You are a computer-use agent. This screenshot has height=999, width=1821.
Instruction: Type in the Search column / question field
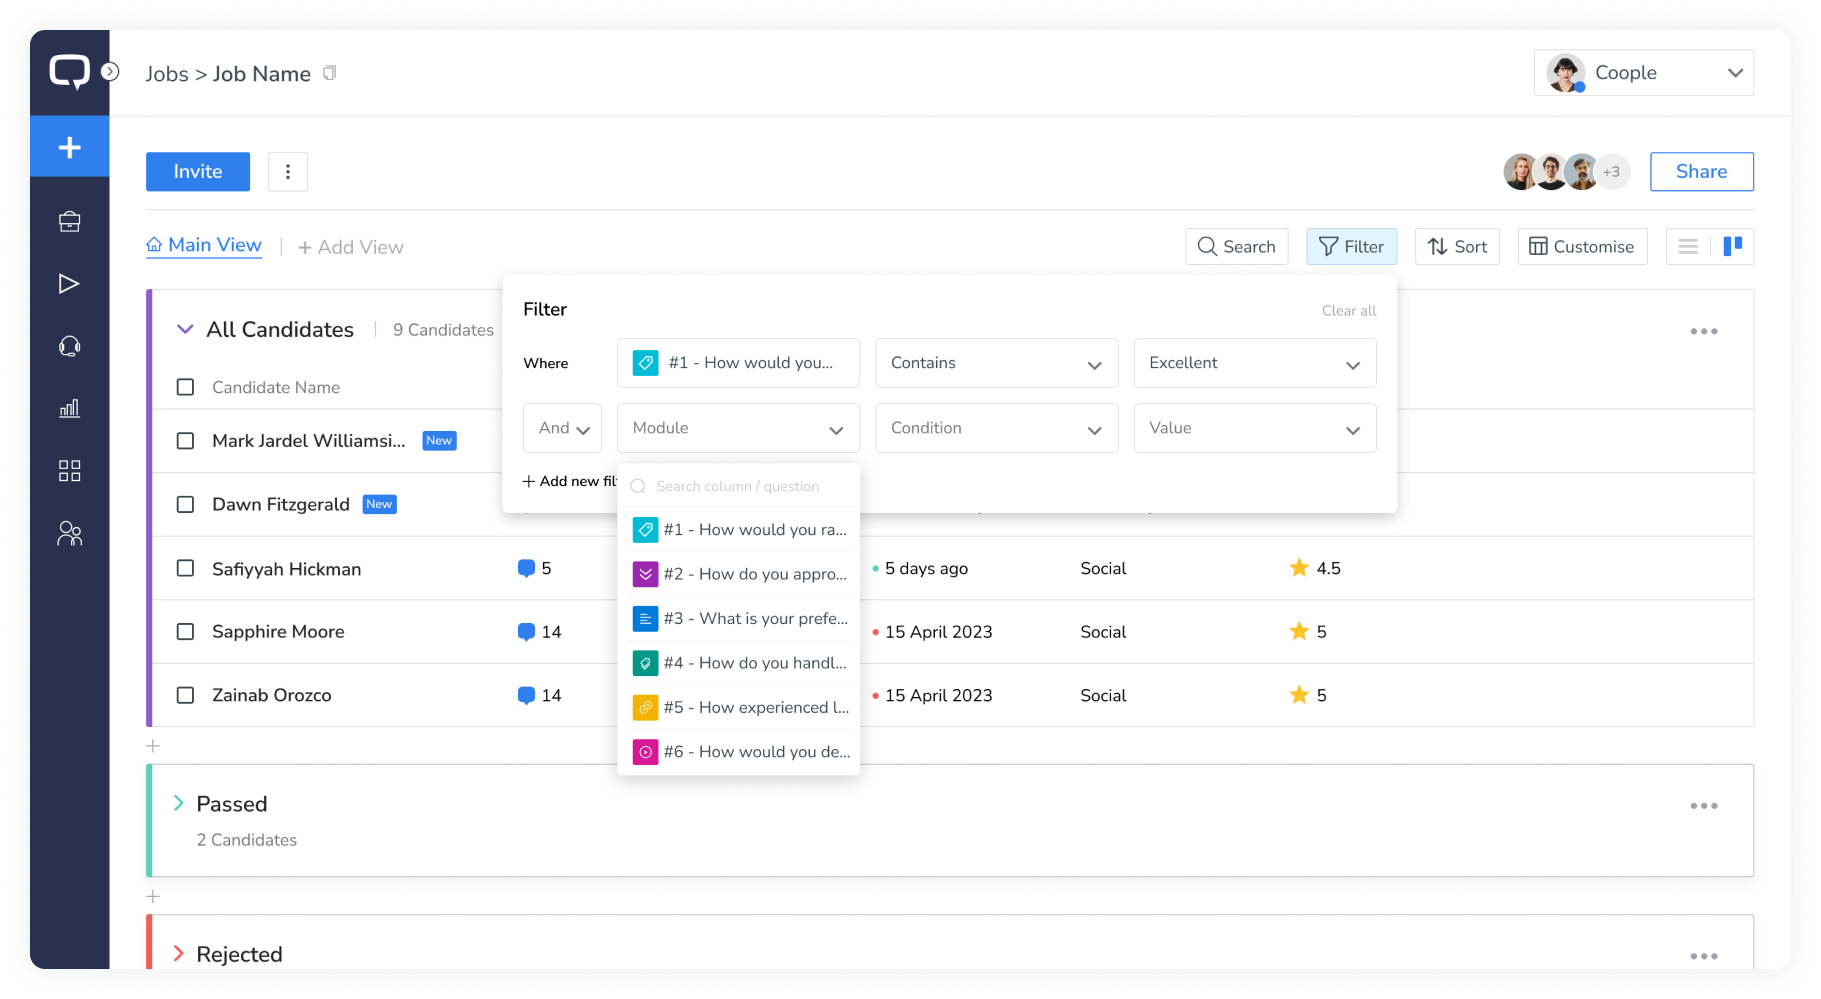point(750,486)
